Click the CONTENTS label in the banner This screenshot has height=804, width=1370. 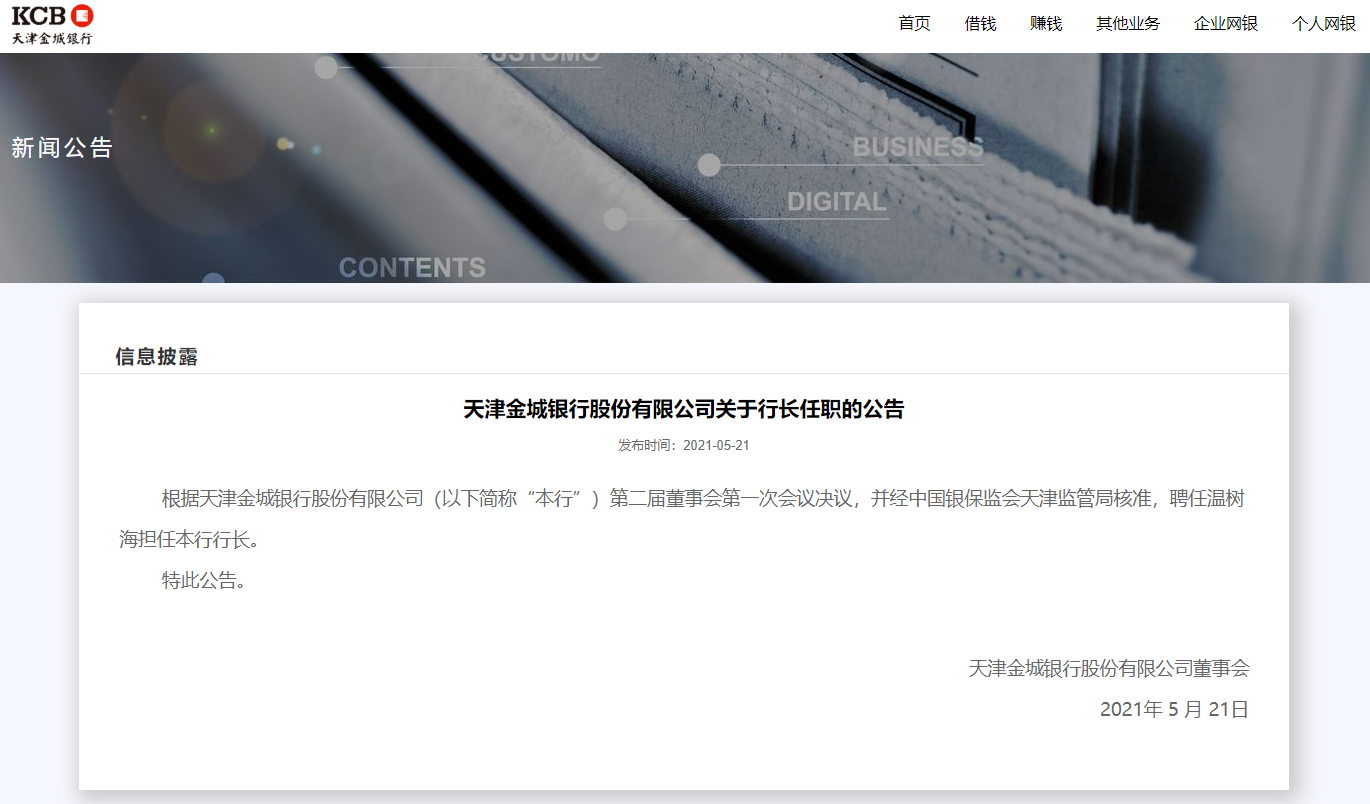pyautogui.click(x=412, y=268)
